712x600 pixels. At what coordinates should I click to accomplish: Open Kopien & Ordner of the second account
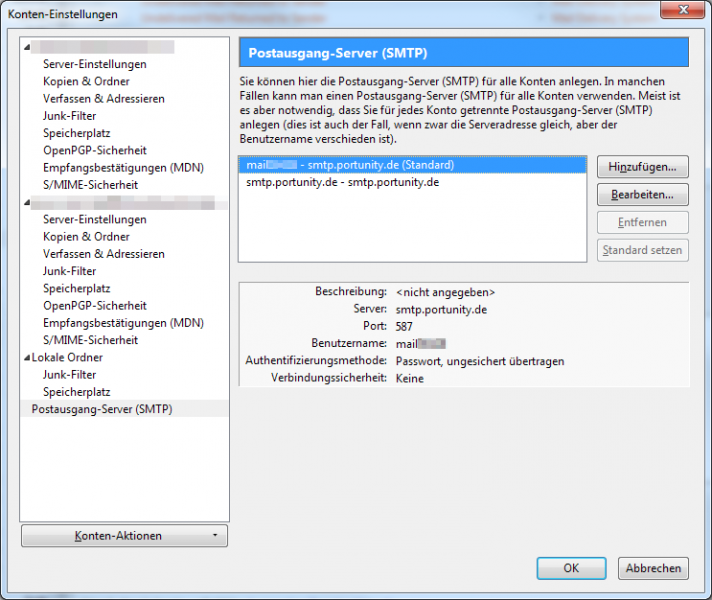pos(86,237)
